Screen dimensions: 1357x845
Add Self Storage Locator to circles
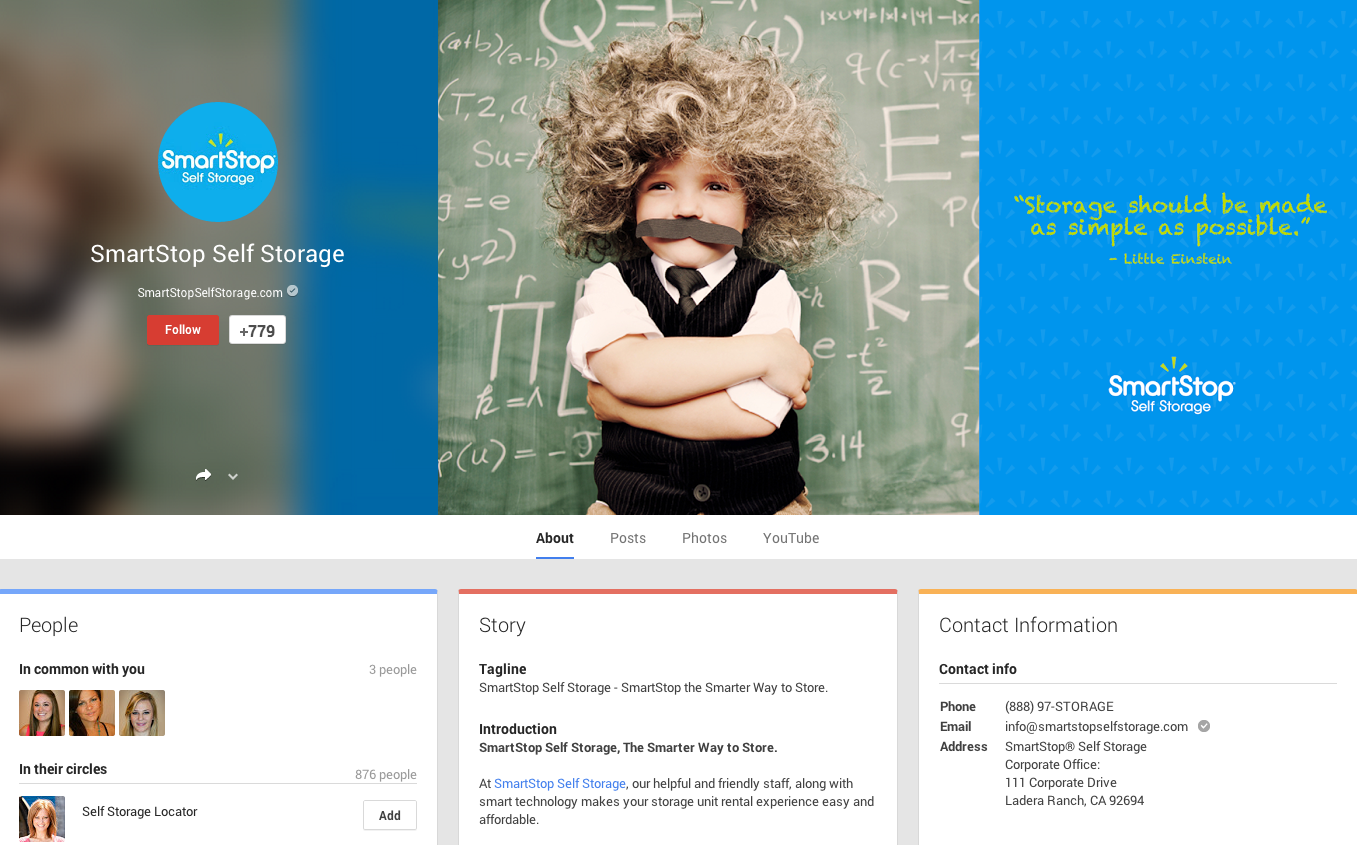(x=389, y=815)
